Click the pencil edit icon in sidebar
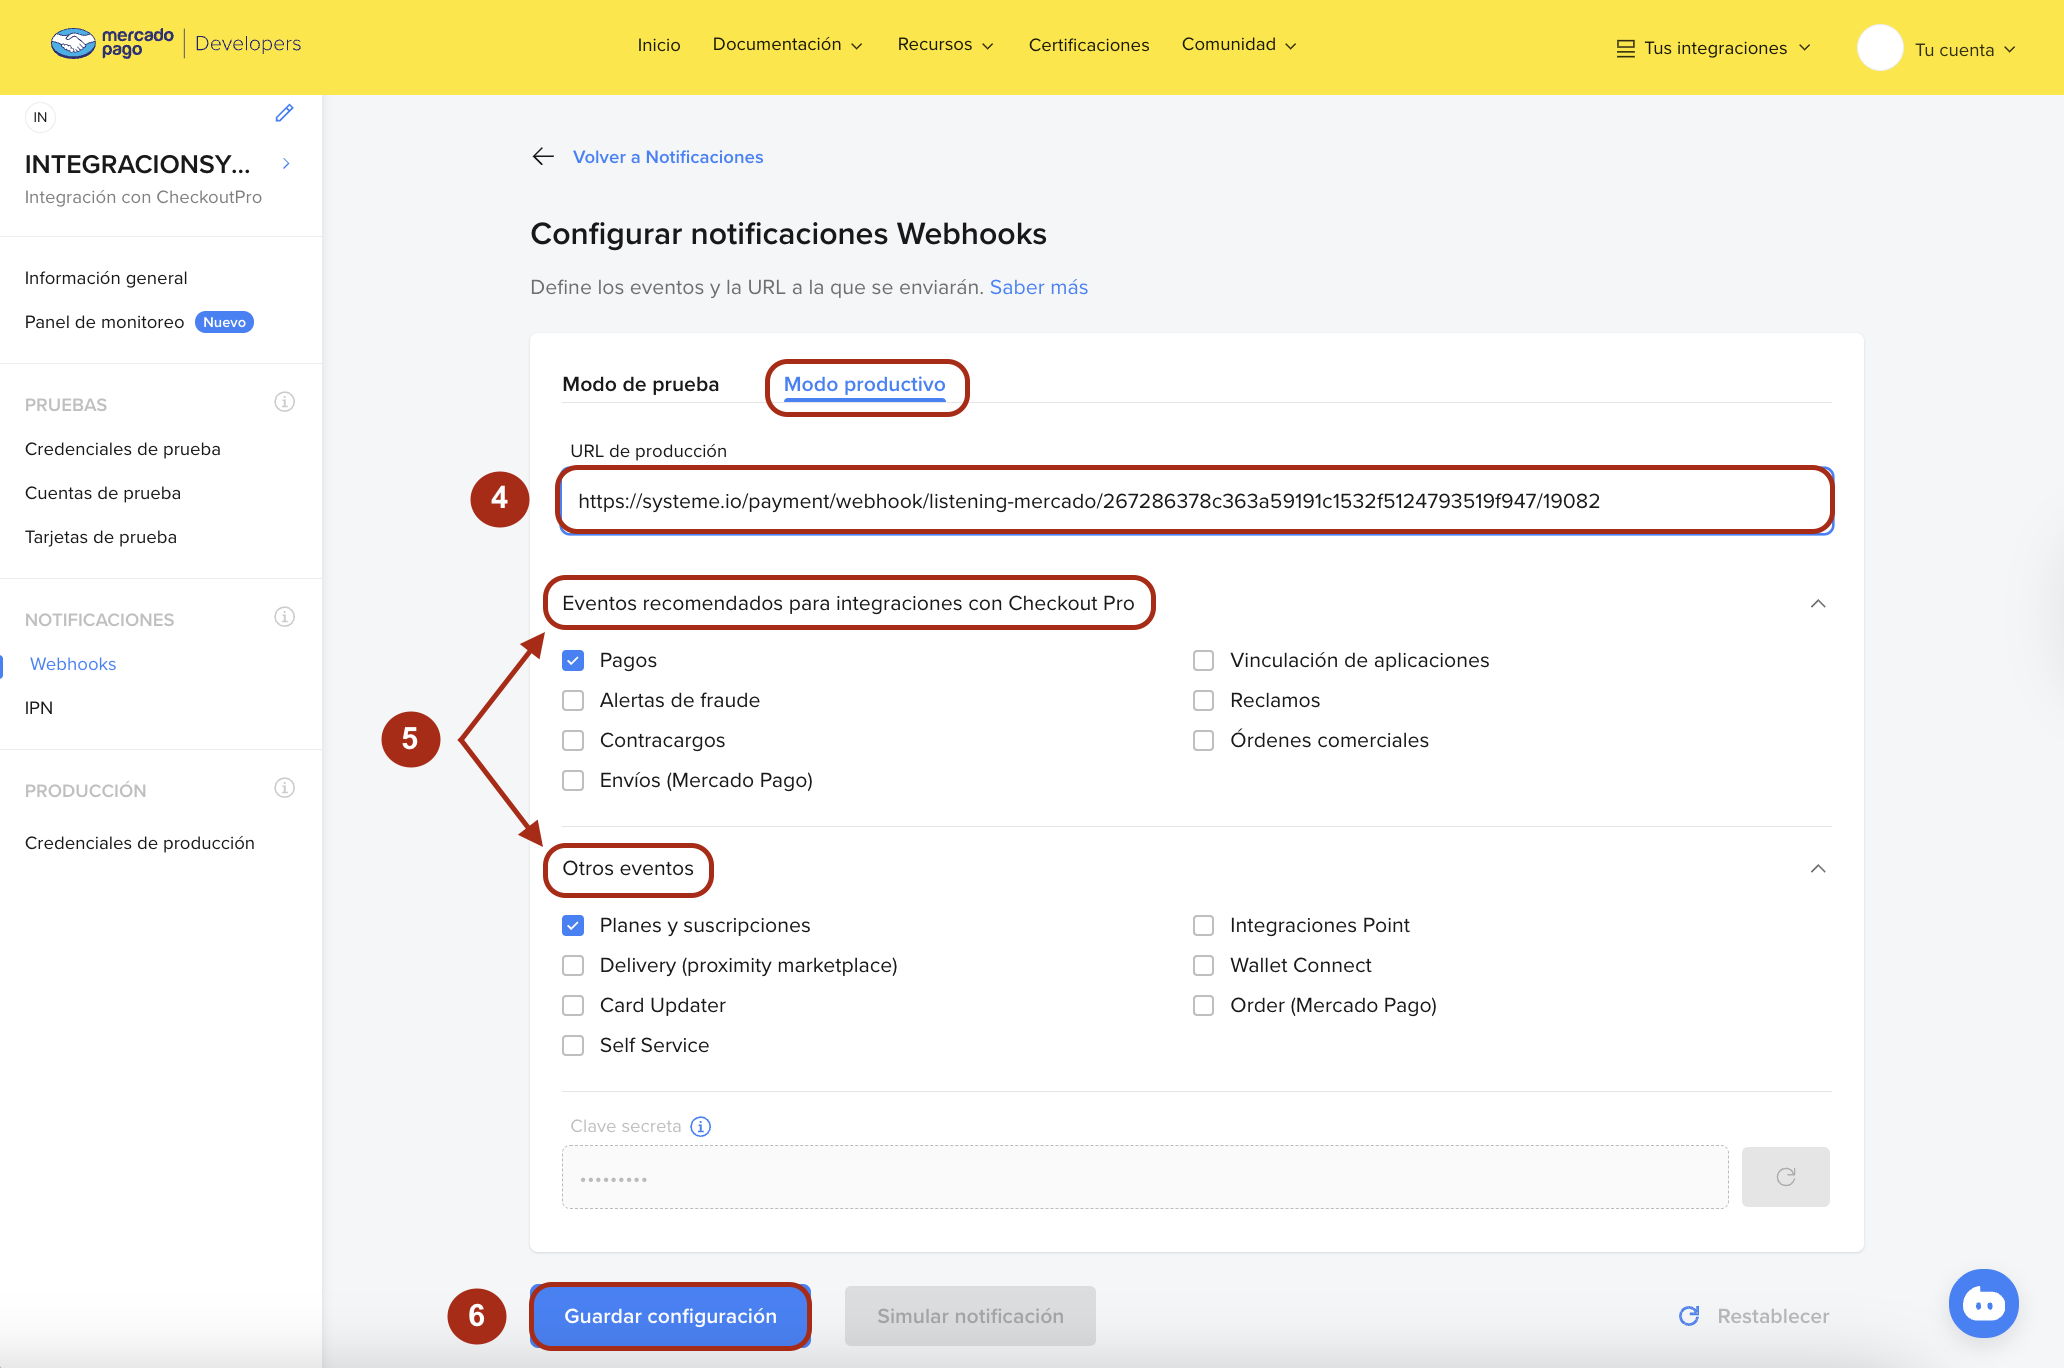Viewport: 2064px width, 1368px height. point(284,114)
